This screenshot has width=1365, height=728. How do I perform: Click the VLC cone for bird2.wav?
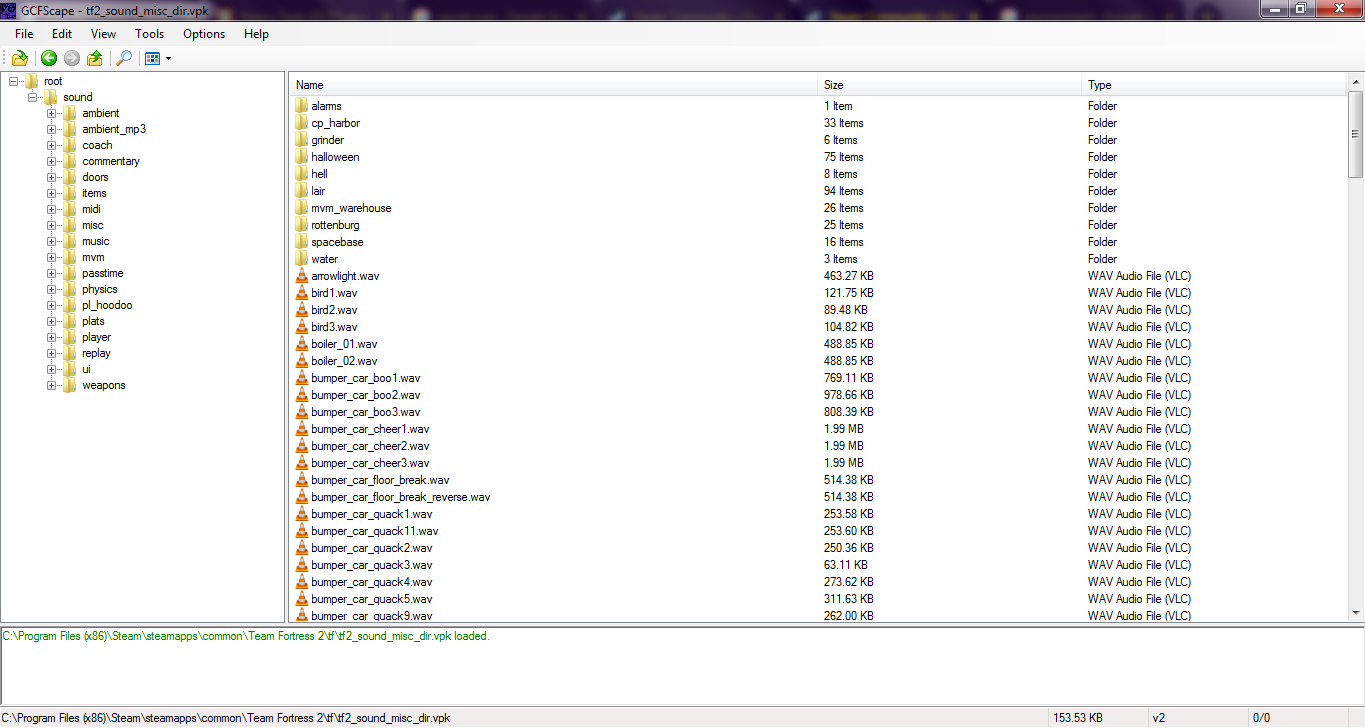pos(302,310)
